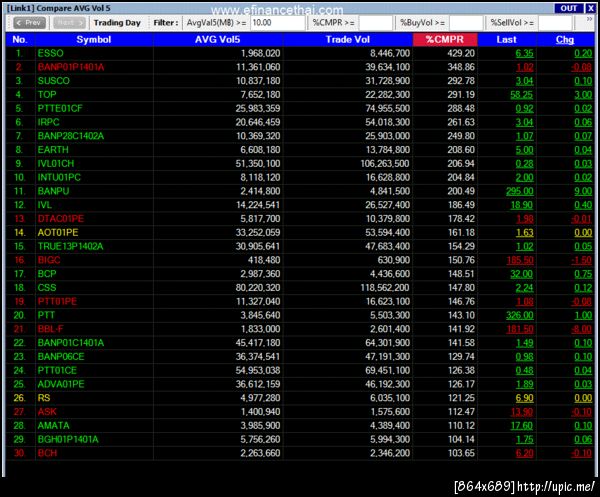Click ESSO last price 6.35
Viewport: 600px width, 497px height.
tap(524, 53)
